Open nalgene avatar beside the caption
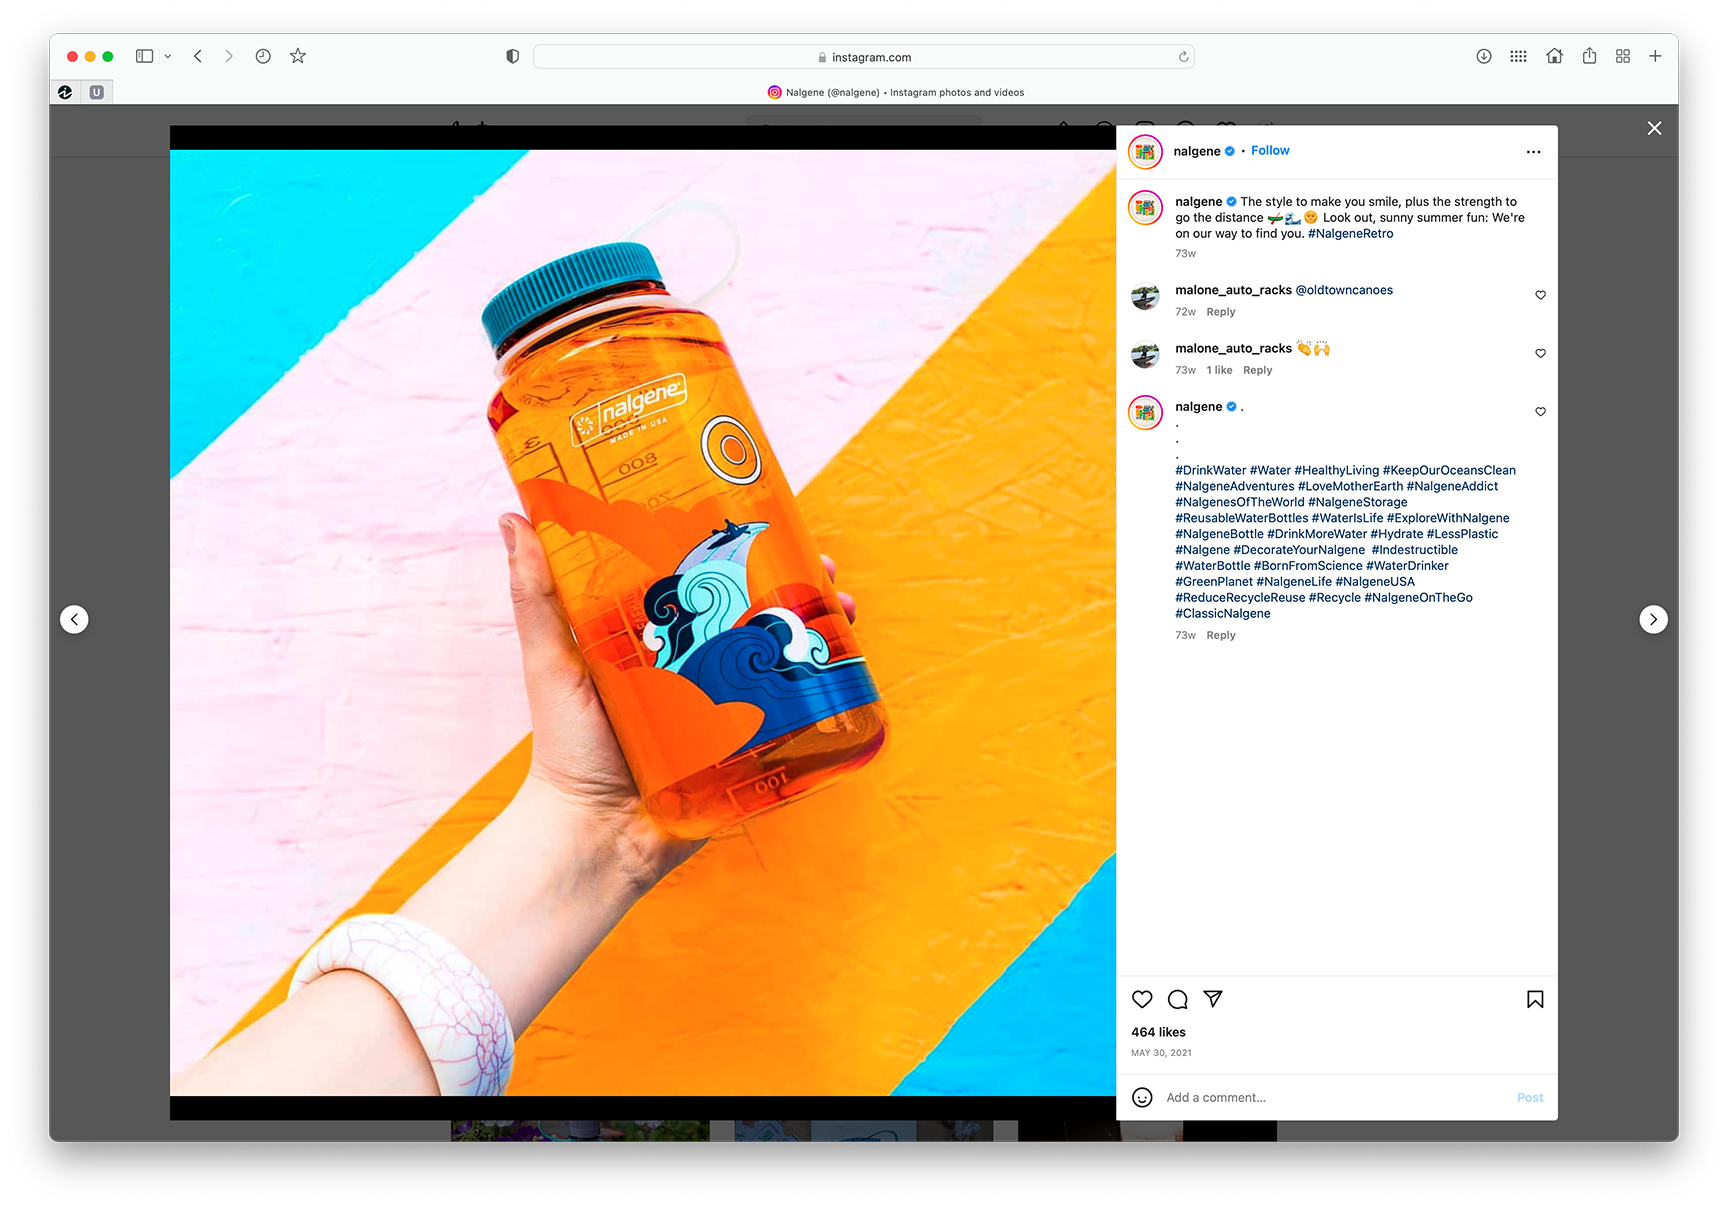The width and height of the screenshot is (1728, 1207). [1145, 208]
